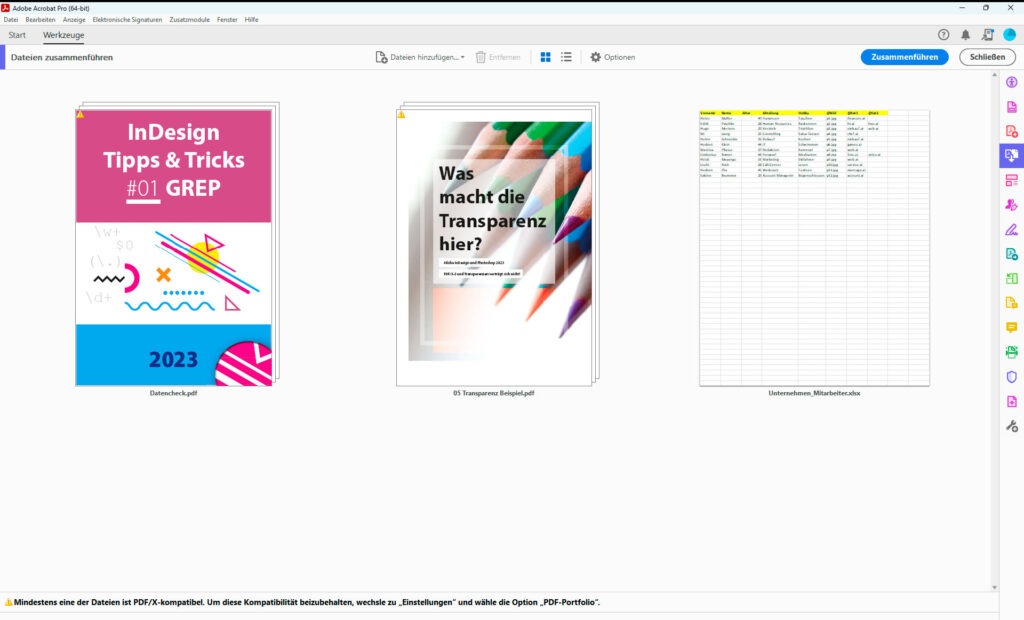Select the Unternehmen_Mitarbeiter.xlsx thumbnail
Image resolution: width=1024 pixels, height=620 pixels.
tap(814, 248)
